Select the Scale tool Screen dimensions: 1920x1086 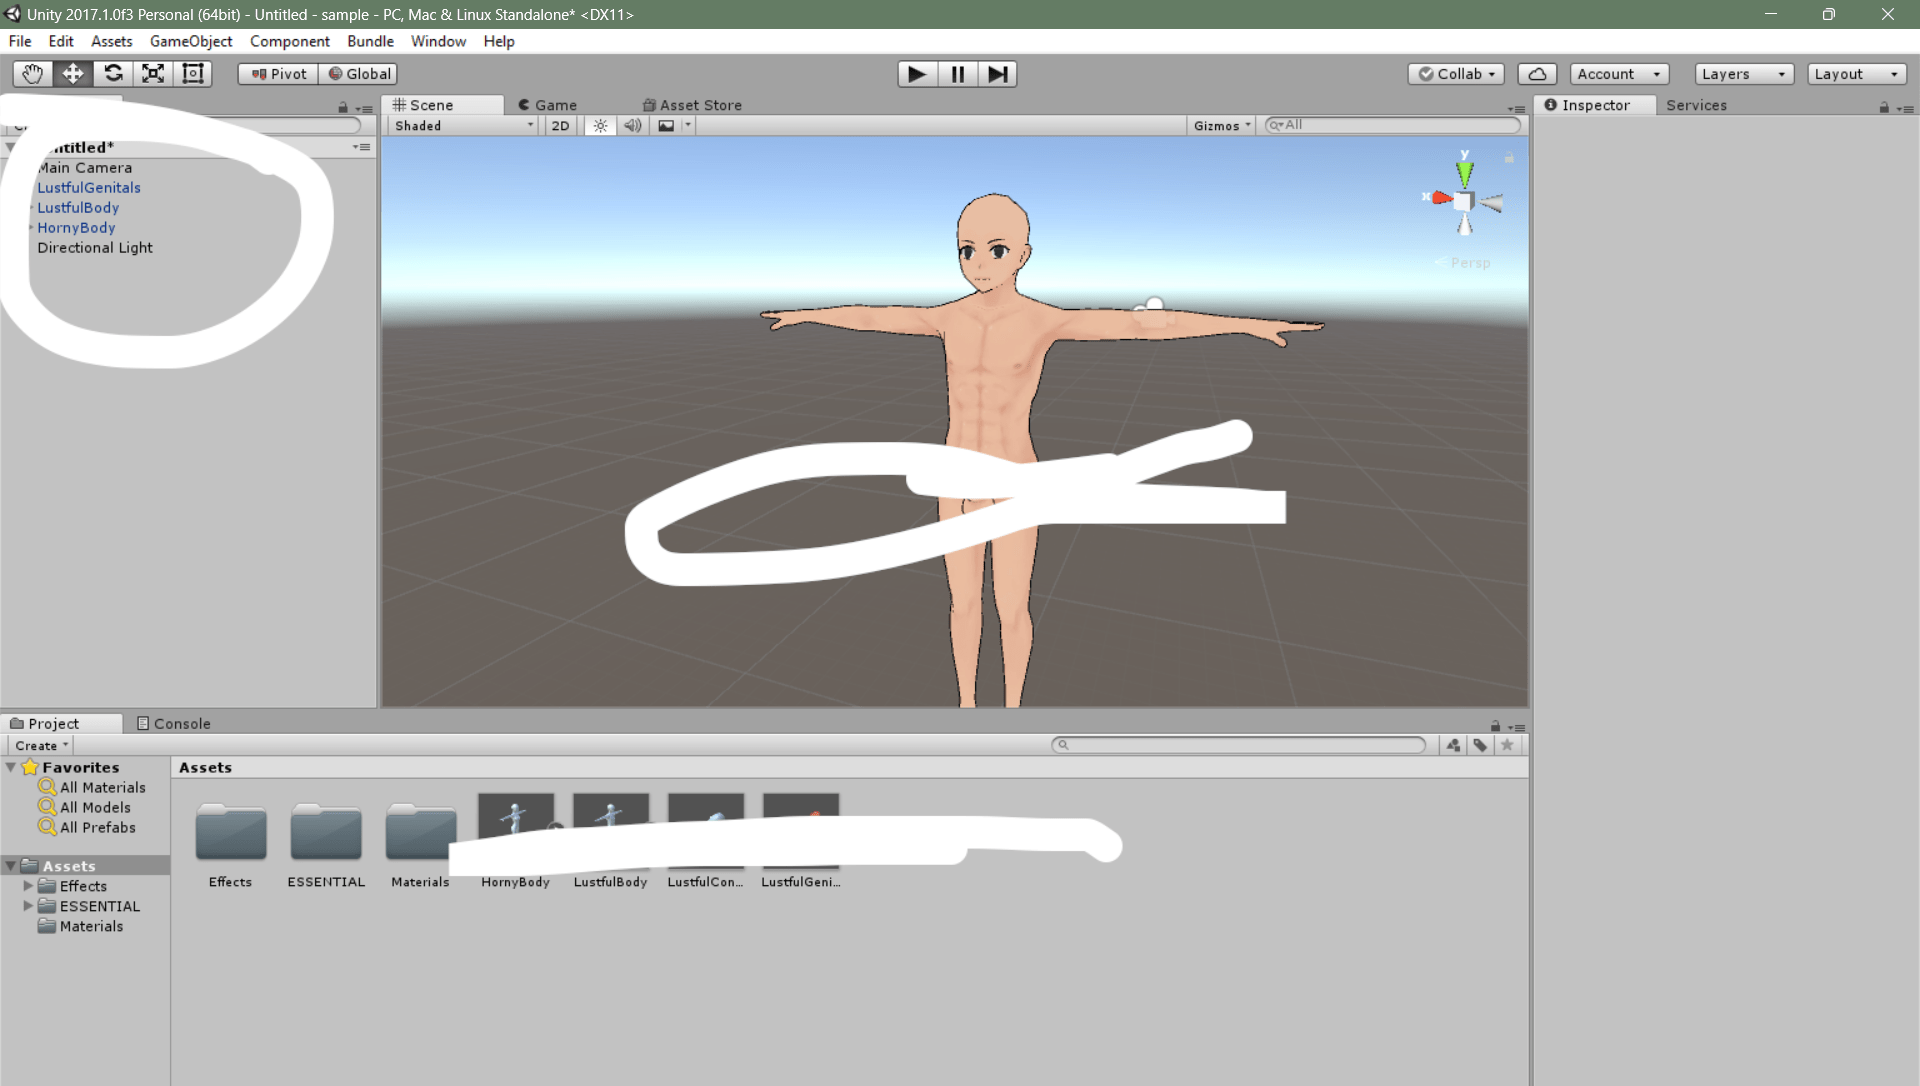153,74
